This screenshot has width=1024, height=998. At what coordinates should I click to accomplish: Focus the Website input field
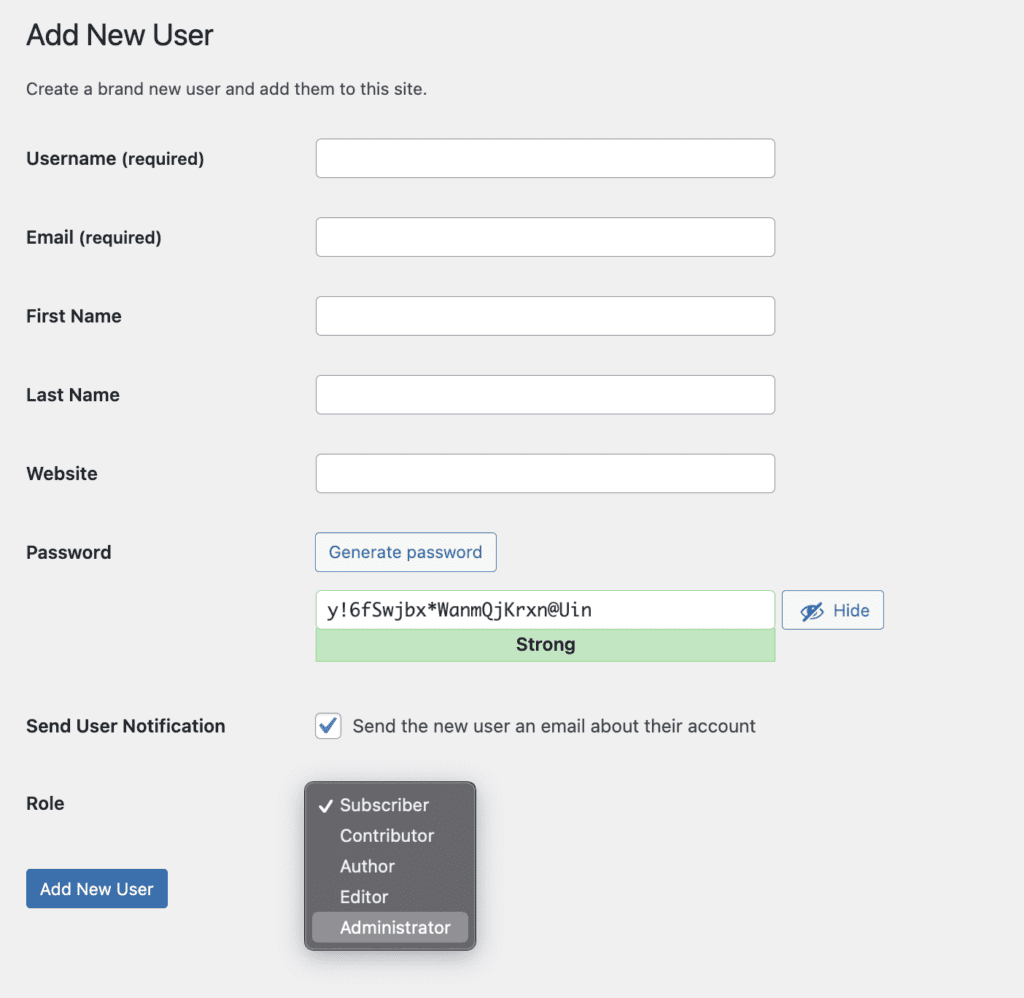[545, 474]
